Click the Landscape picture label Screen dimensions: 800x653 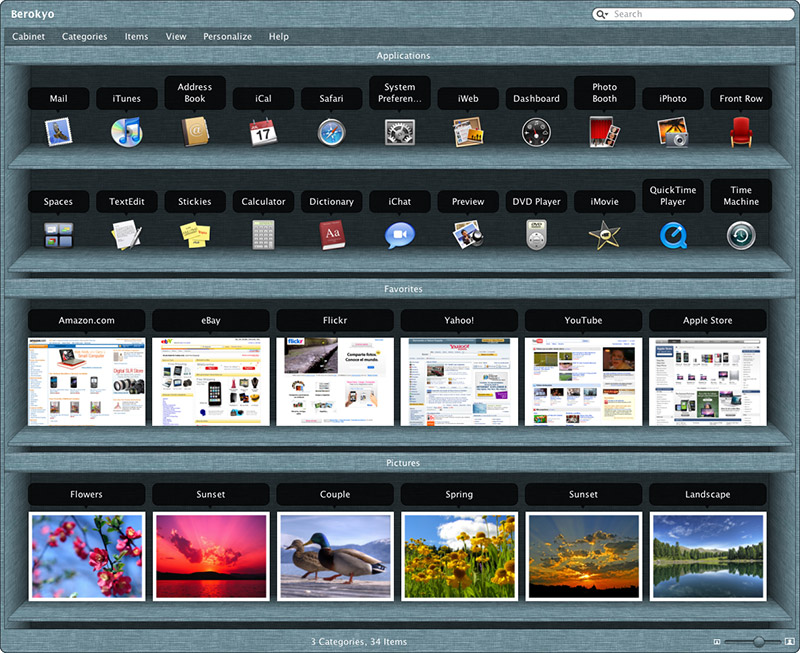tap(708, 494)
